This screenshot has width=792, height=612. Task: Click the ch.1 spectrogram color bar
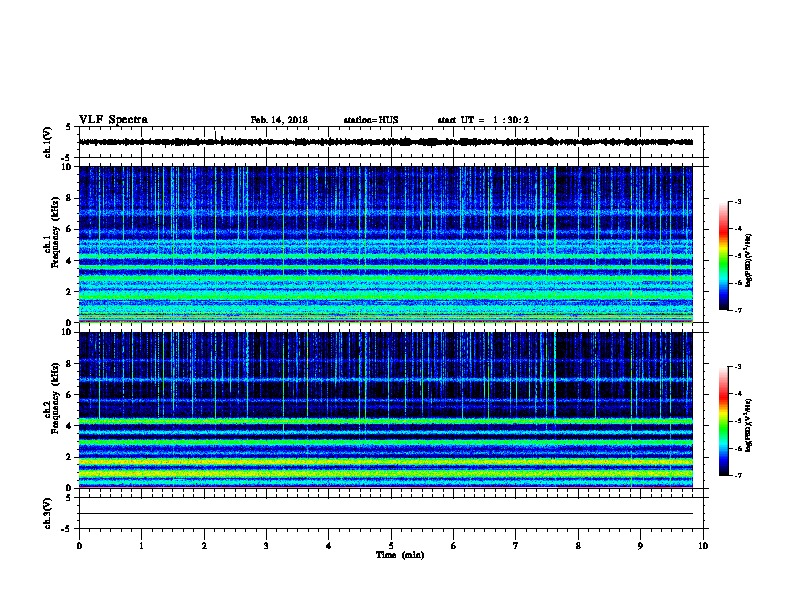pos(724,256)
